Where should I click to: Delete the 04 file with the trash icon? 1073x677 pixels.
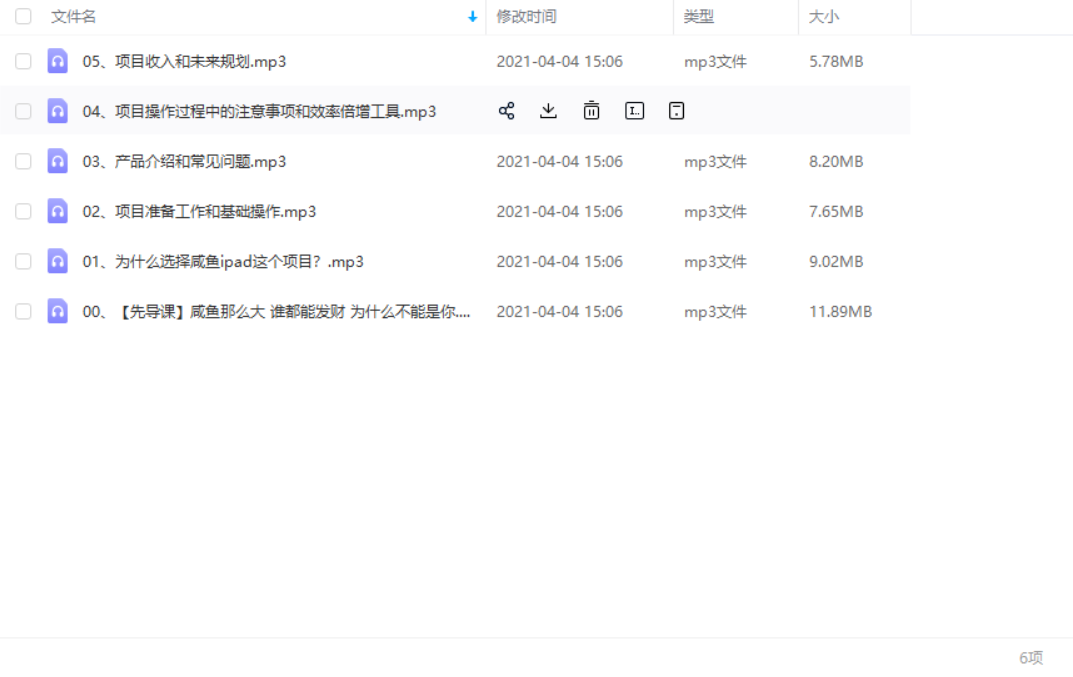tap(591, 111)
